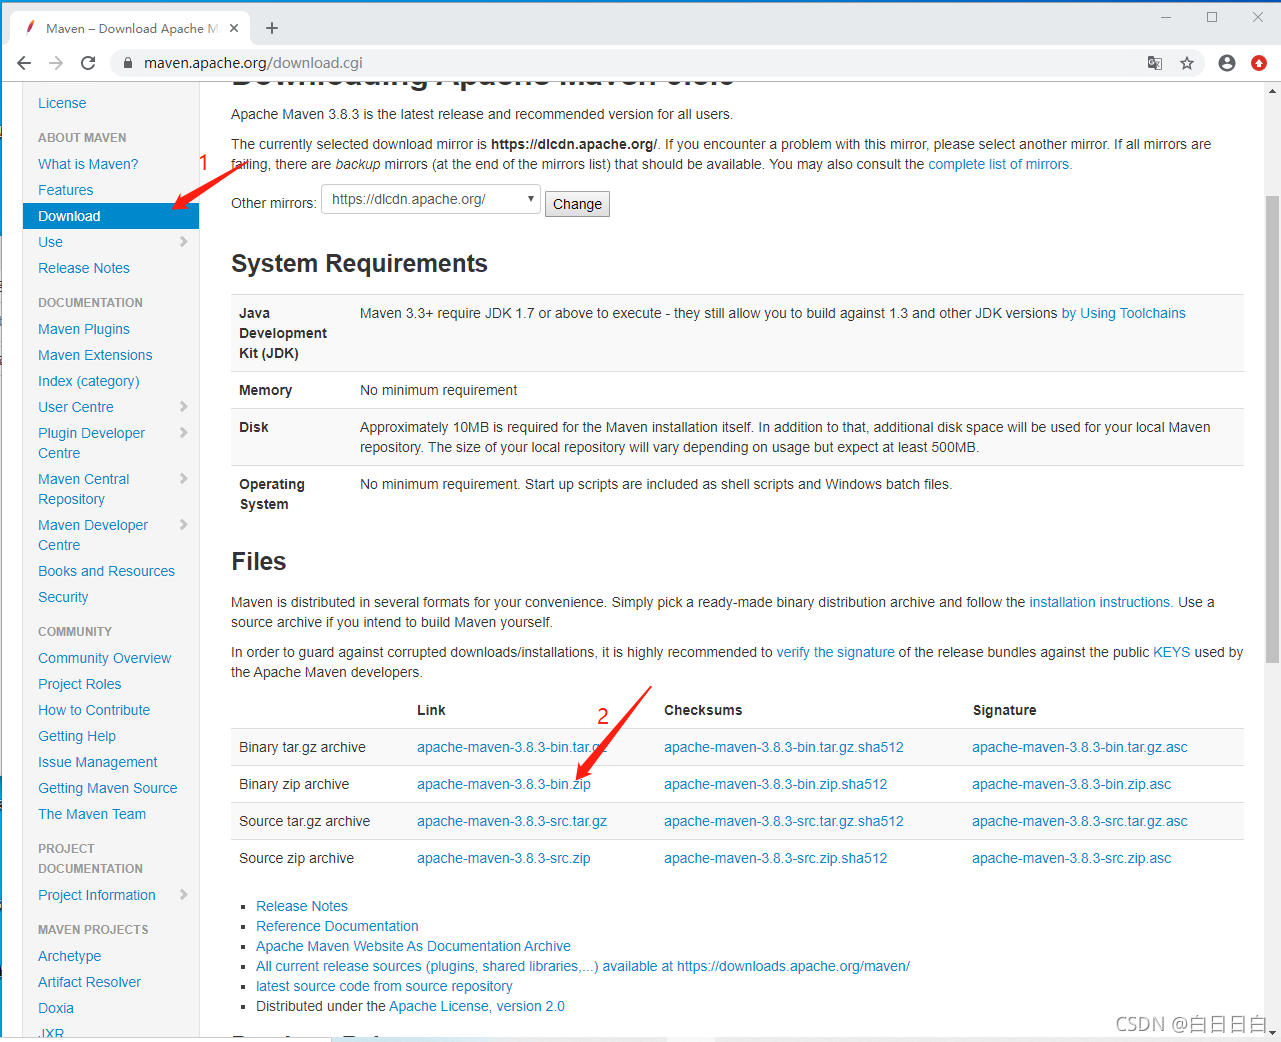Open the KEYS link
Screen dimensions: 1281x1042
click(1172, 652)
